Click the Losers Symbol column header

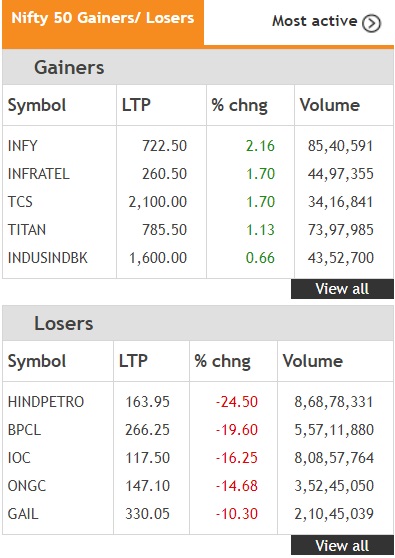click(37, 362)
